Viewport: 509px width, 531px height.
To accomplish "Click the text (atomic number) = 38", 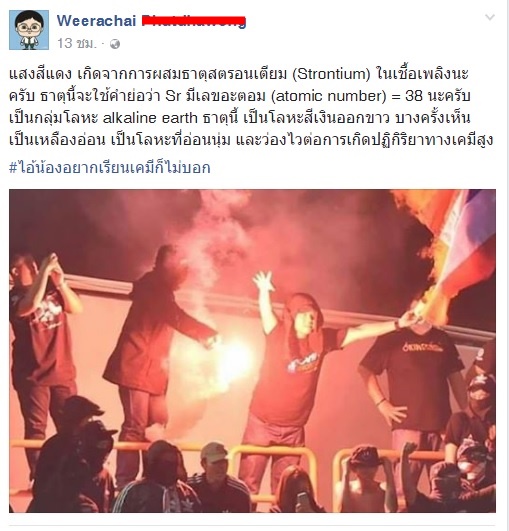I will pyautogui.click(x=346, y=96).
